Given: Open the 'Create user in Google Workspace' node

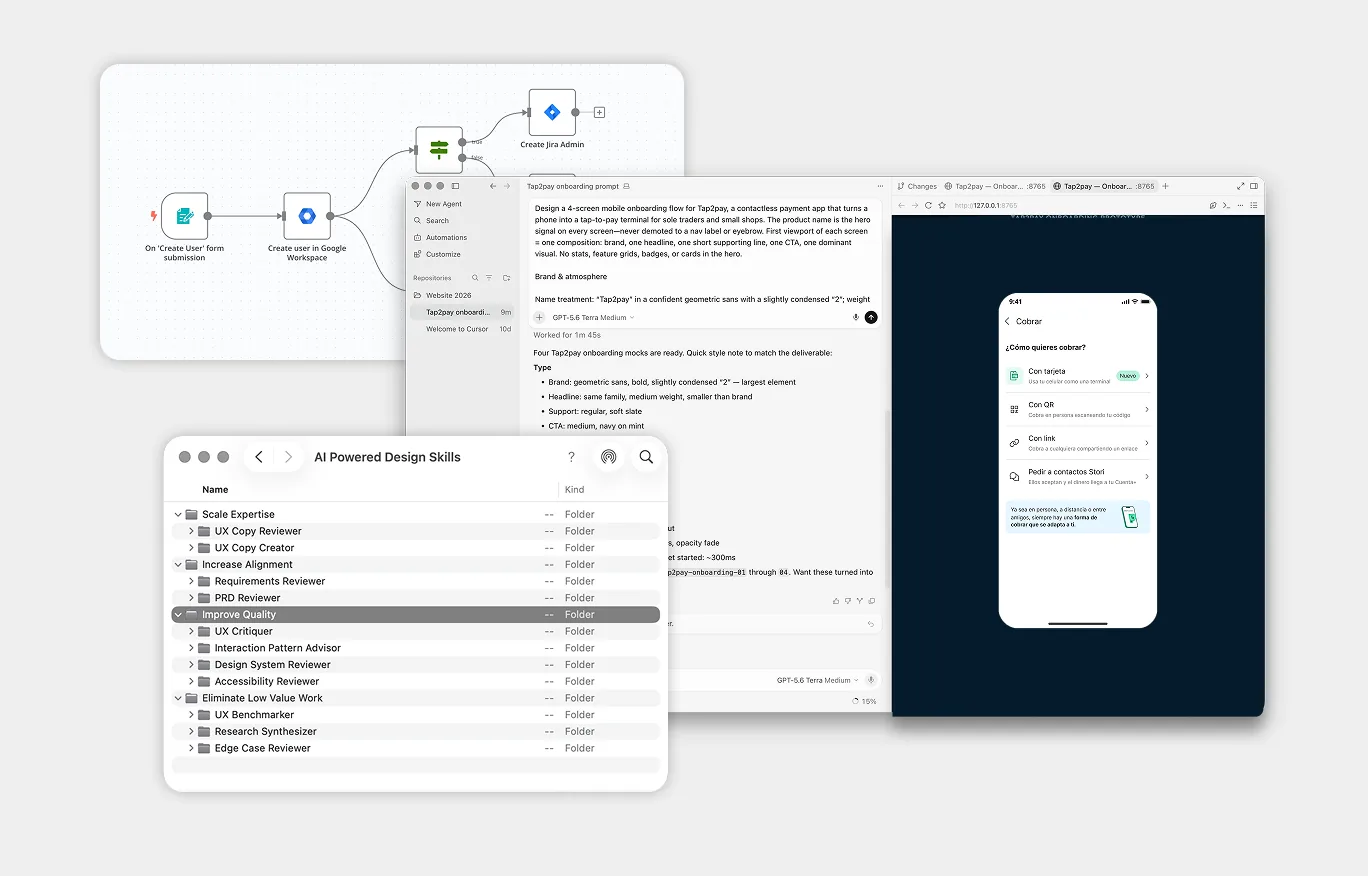Looking at the screenshot, I should tap(307, 216).
